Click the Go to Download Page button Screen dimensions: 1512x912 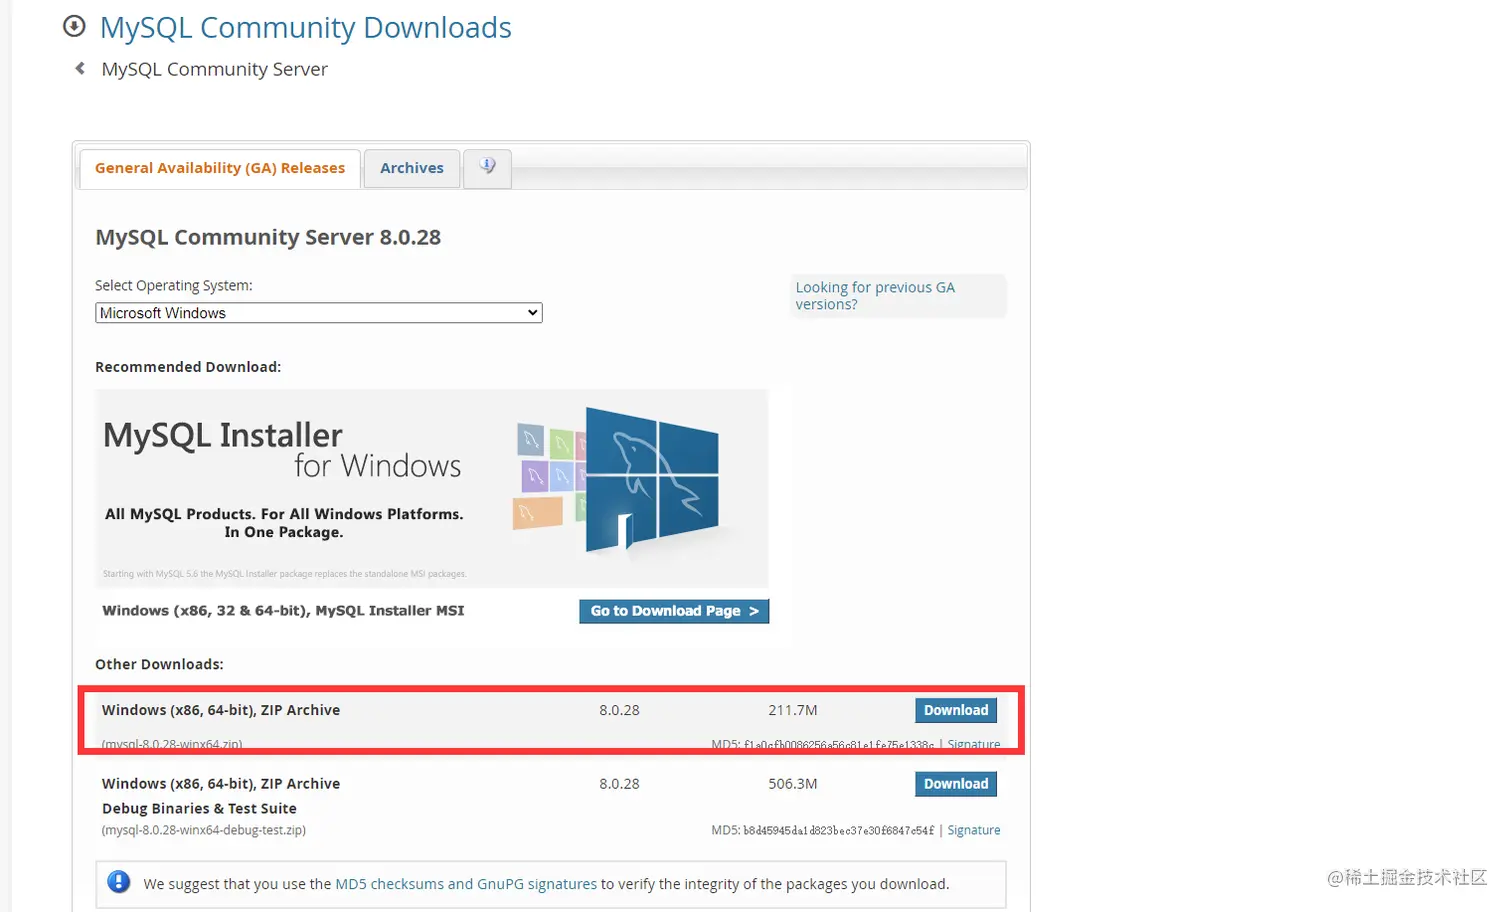[x=674, y=611]
